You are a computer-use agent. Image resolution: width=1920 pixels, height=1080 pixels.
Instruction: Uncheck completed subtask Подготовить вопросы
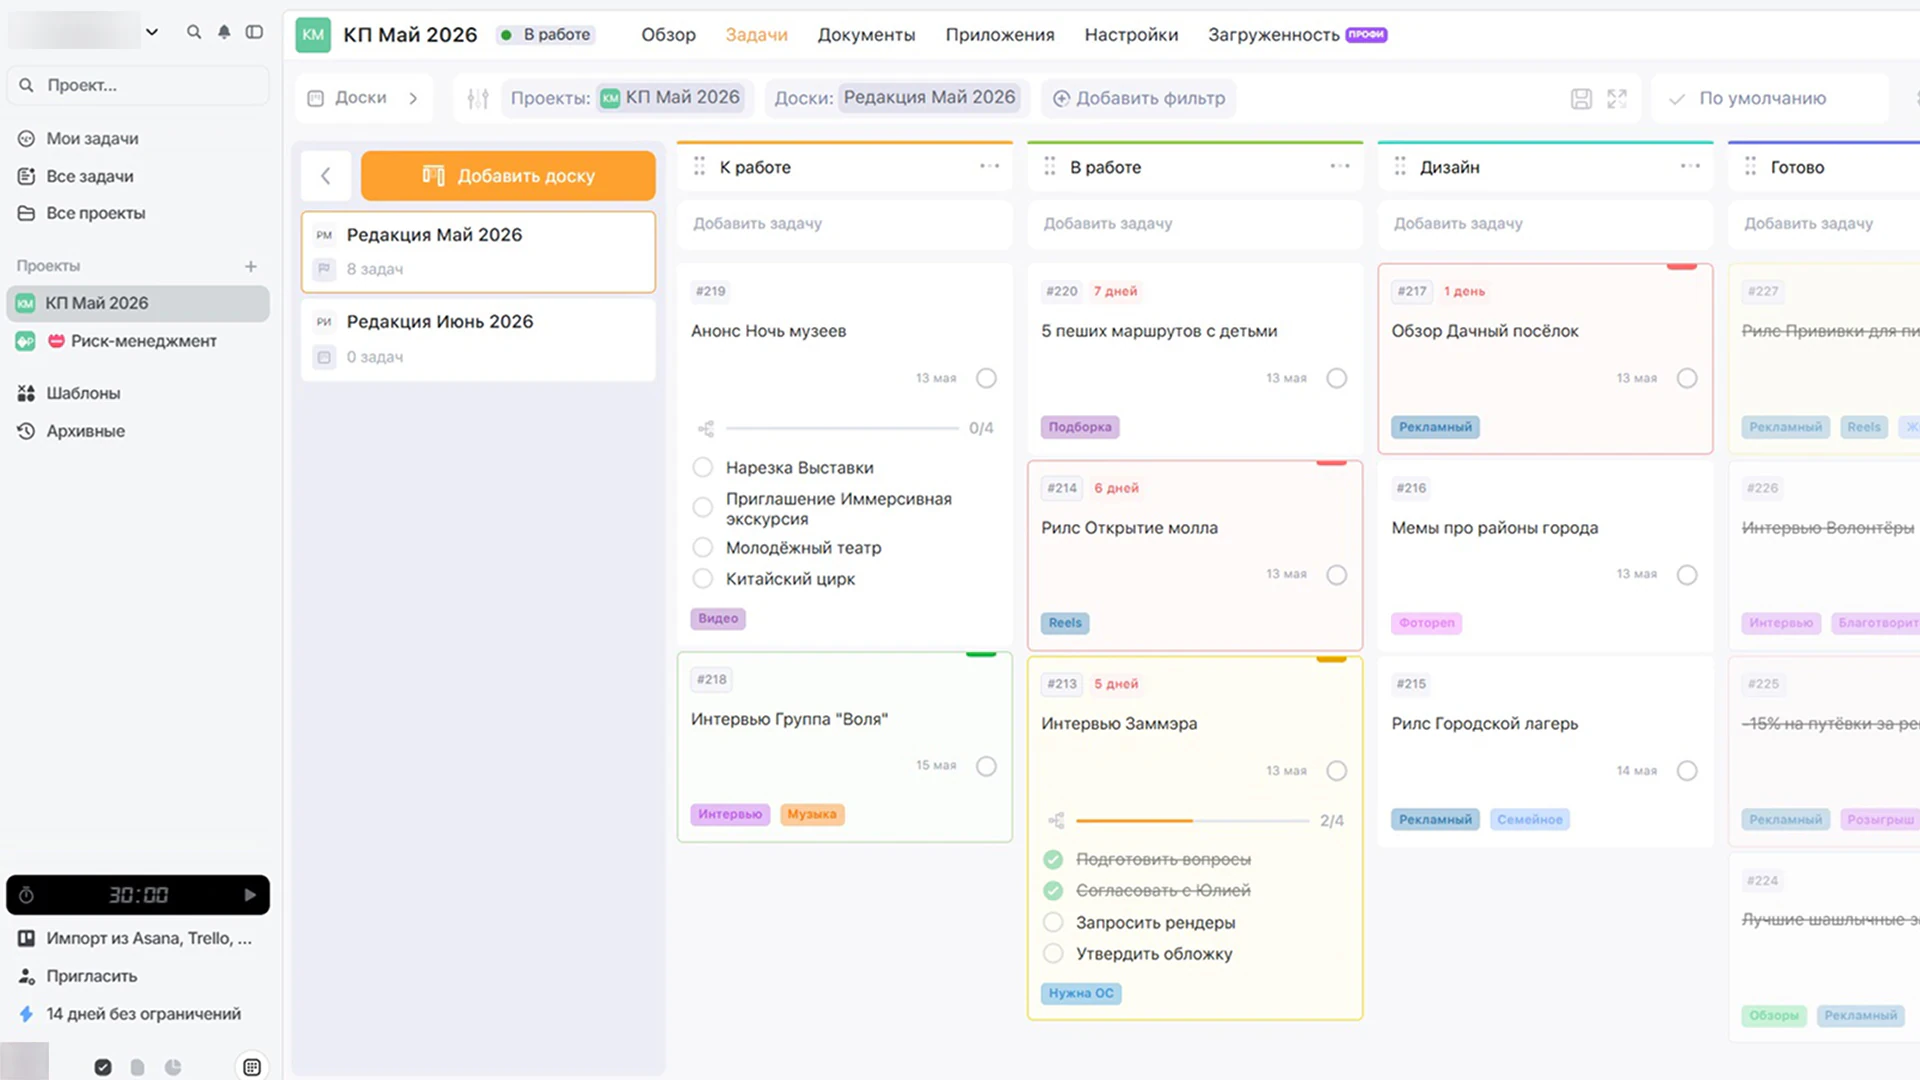[1053, 859]
